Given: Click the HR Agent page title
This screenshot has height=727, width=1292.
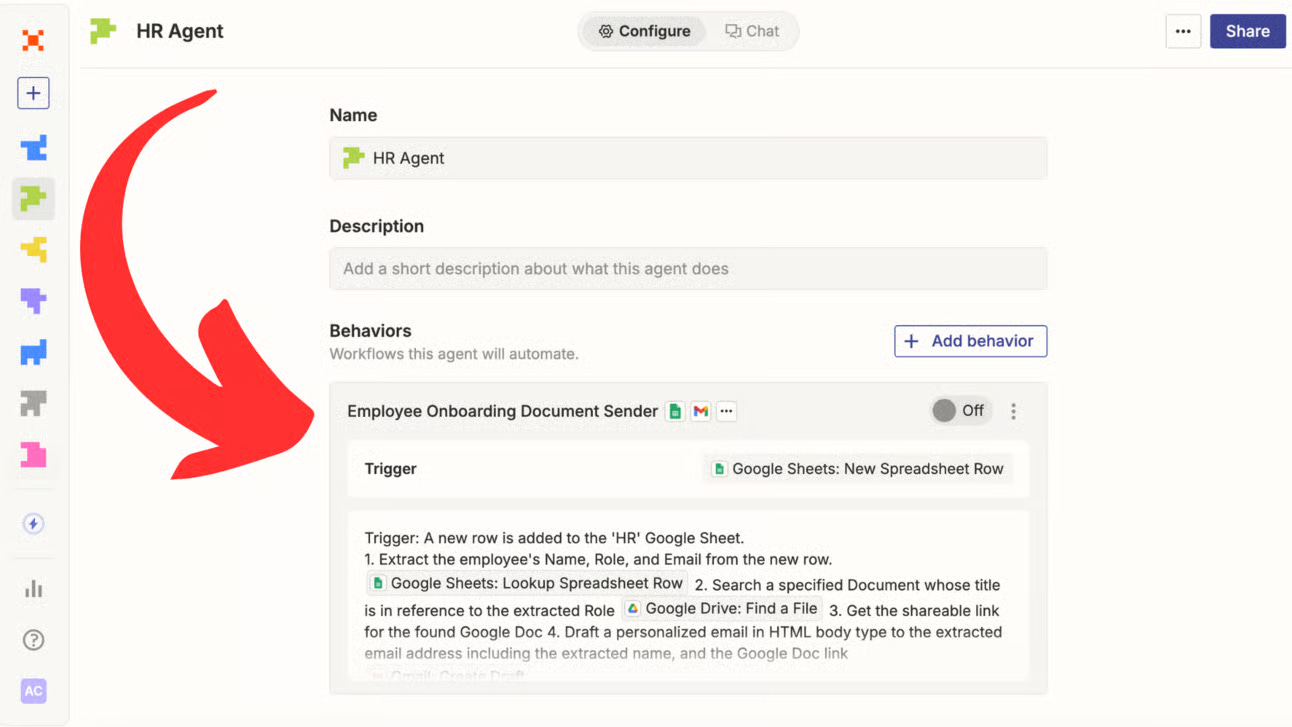Looking at the screenshot, I should pos(180,31).
